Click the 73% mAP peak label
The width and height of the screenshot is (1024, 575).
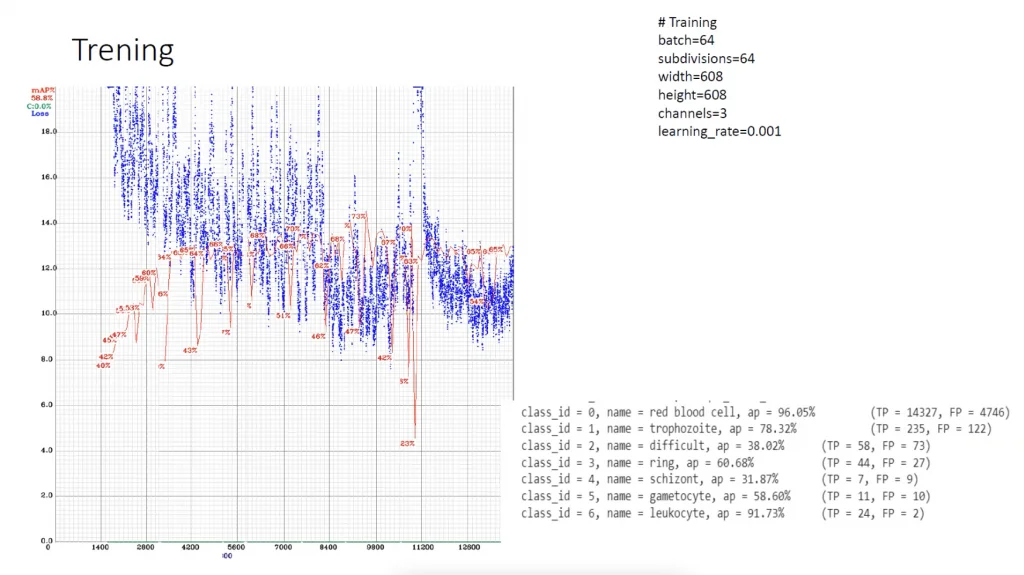coord(359,216)
